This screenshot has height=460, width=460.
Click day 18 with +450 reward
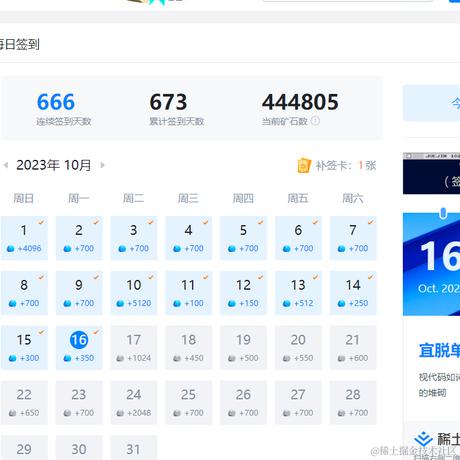188,348
